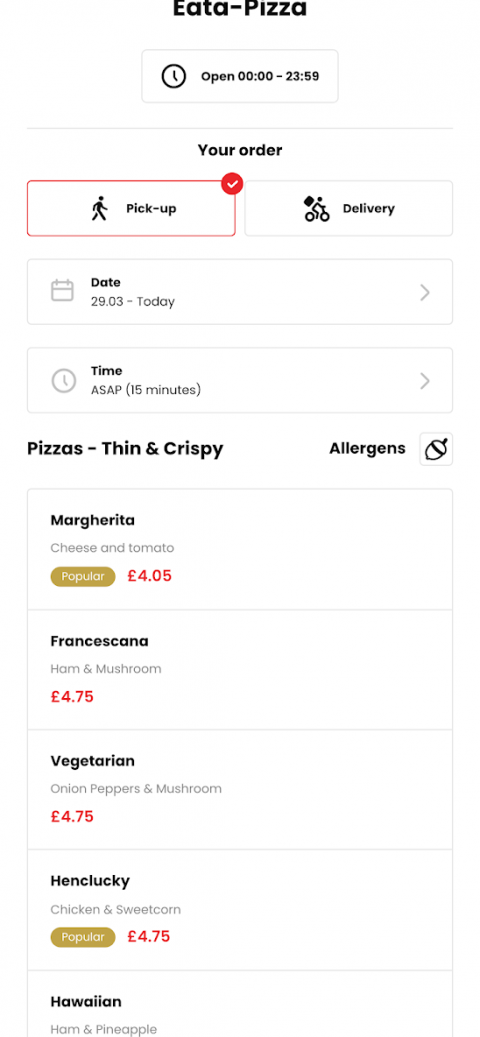
Task: Click the red checkmark badge on Pick-up
Action: coord(231,185)
